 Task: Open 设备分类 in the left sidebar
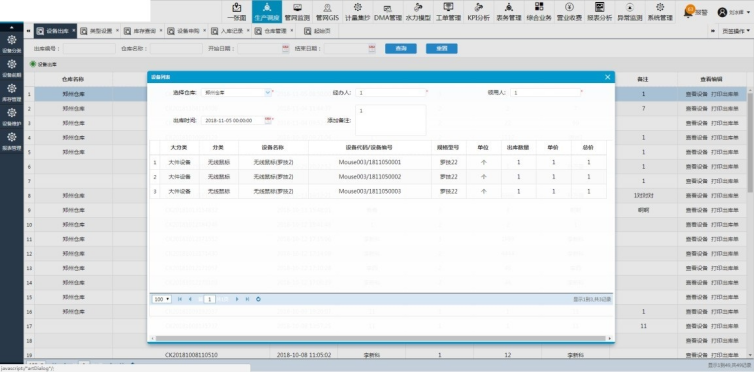(x=12, y=44)
